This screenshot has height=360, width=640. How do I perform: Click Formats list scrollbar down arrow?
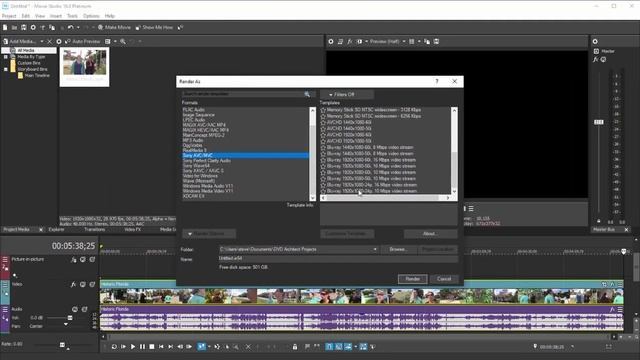(x=313, y=198)
